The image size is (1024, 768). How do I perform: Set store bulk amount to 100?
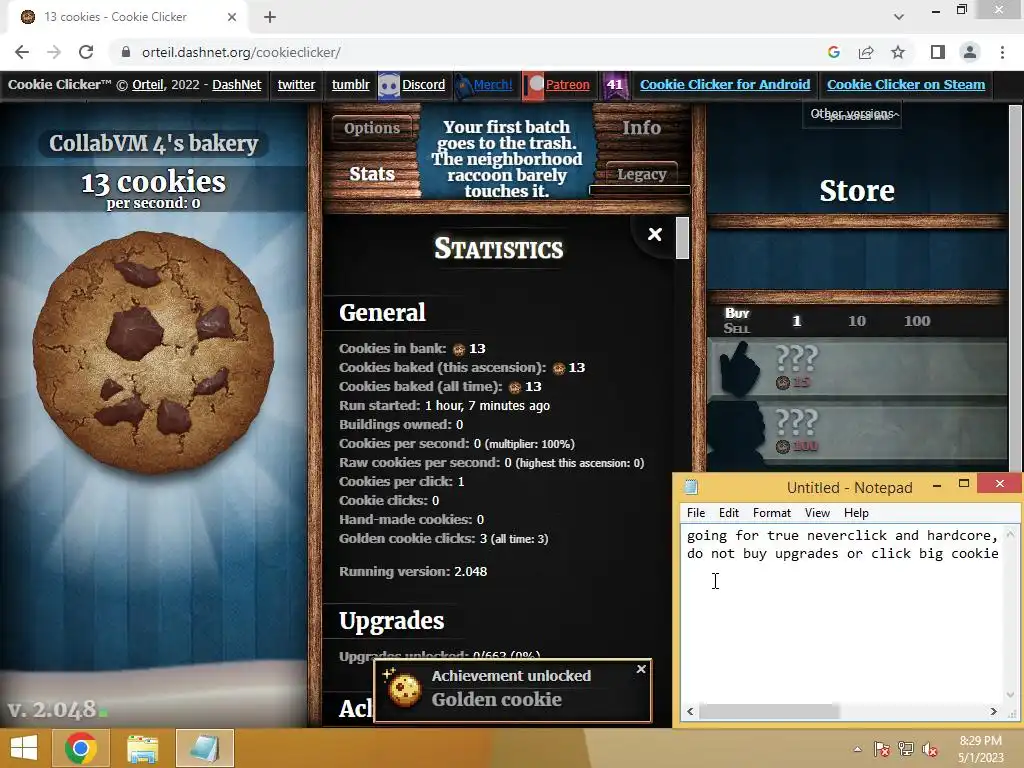click(917, 321)
